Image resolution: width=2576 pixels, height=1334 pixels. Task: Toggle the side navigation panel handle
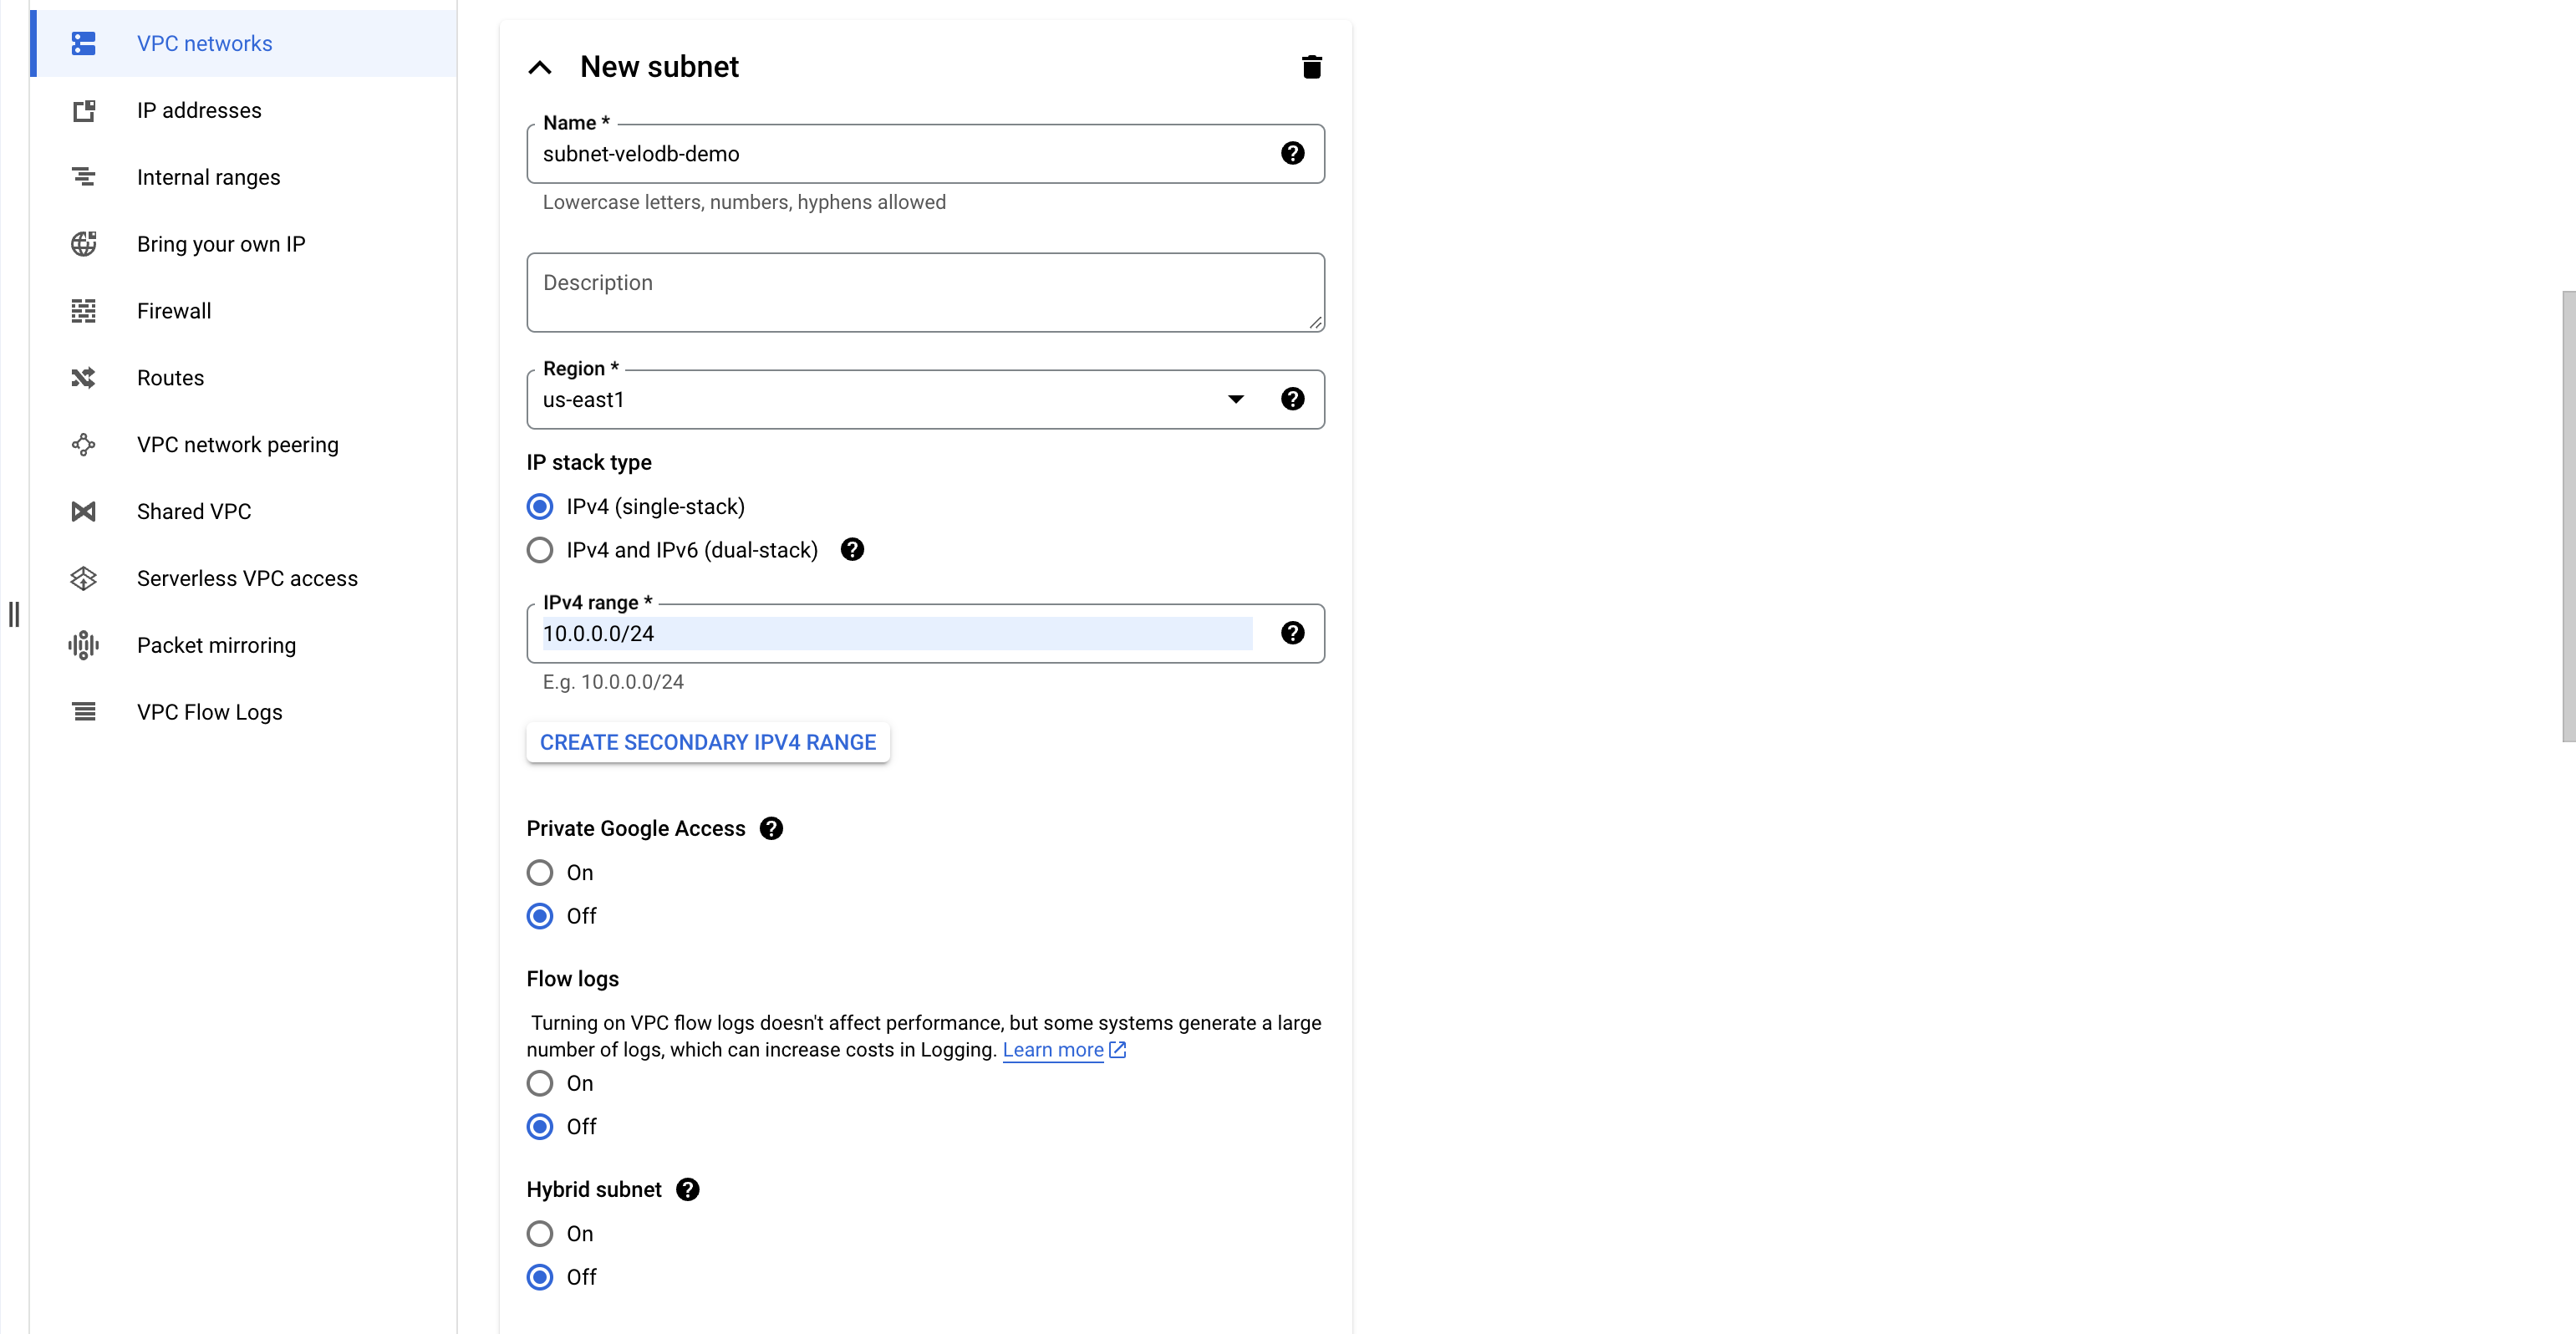(x=14, y=614)
